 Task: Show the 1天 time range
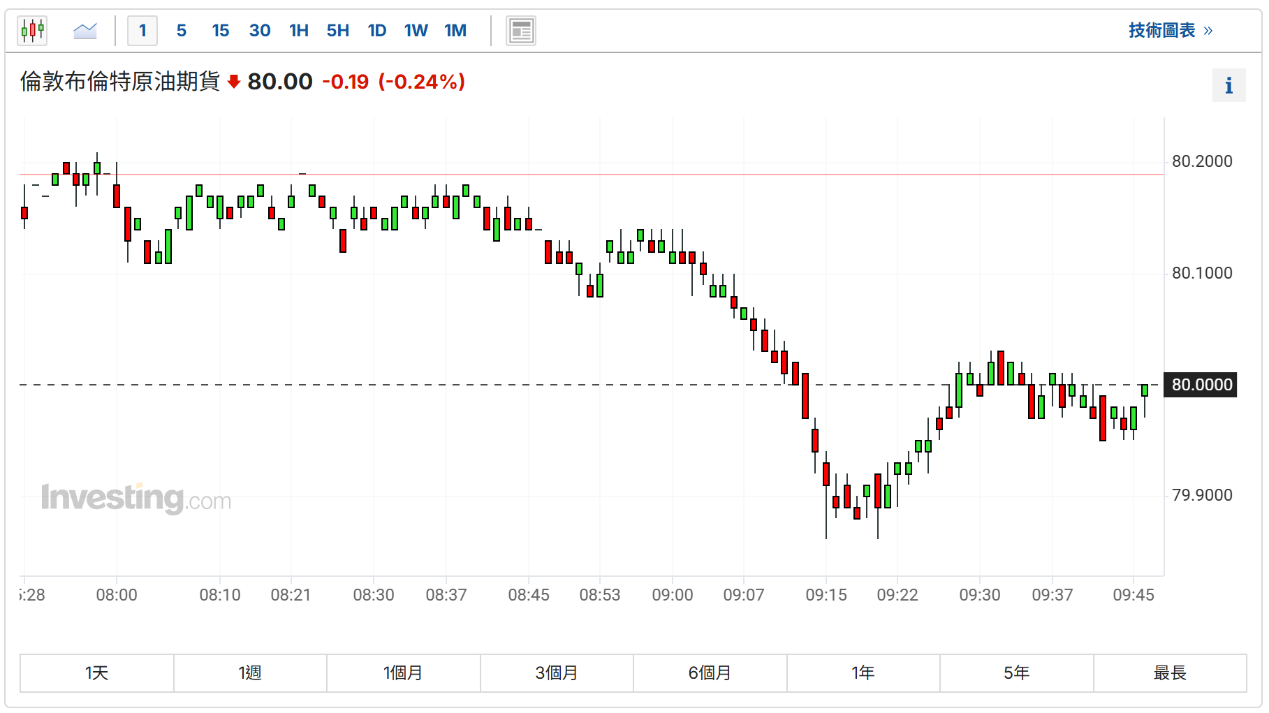coord(97,673)
